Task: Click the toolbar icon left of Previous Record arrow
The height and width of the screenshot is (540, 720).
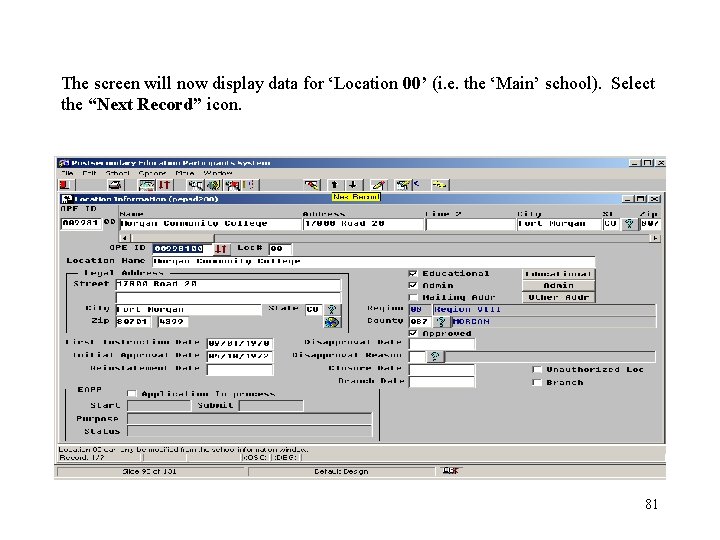Action: (x=312, y=185)
